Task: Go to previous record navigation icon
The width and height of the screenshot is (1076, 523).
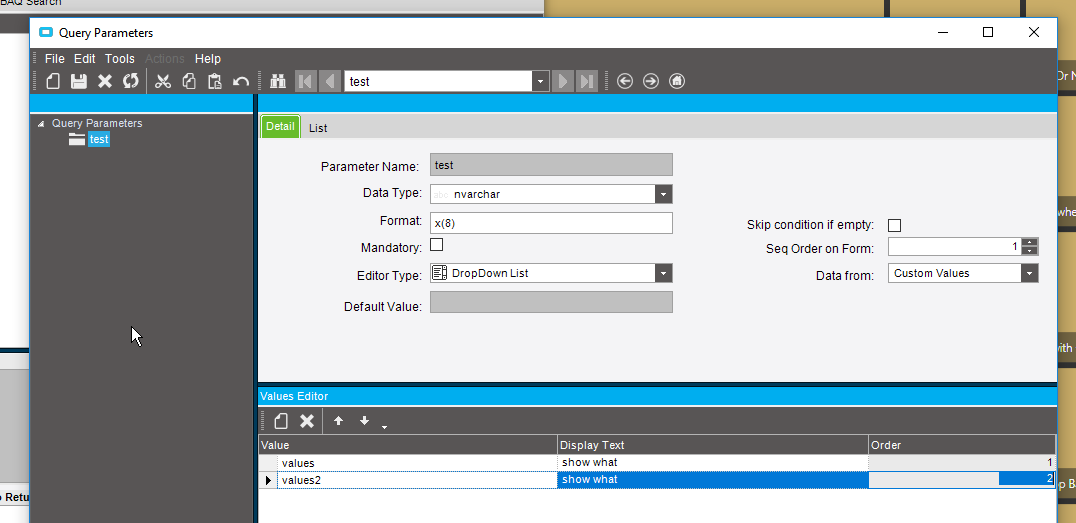Action: tap(330, 81)
